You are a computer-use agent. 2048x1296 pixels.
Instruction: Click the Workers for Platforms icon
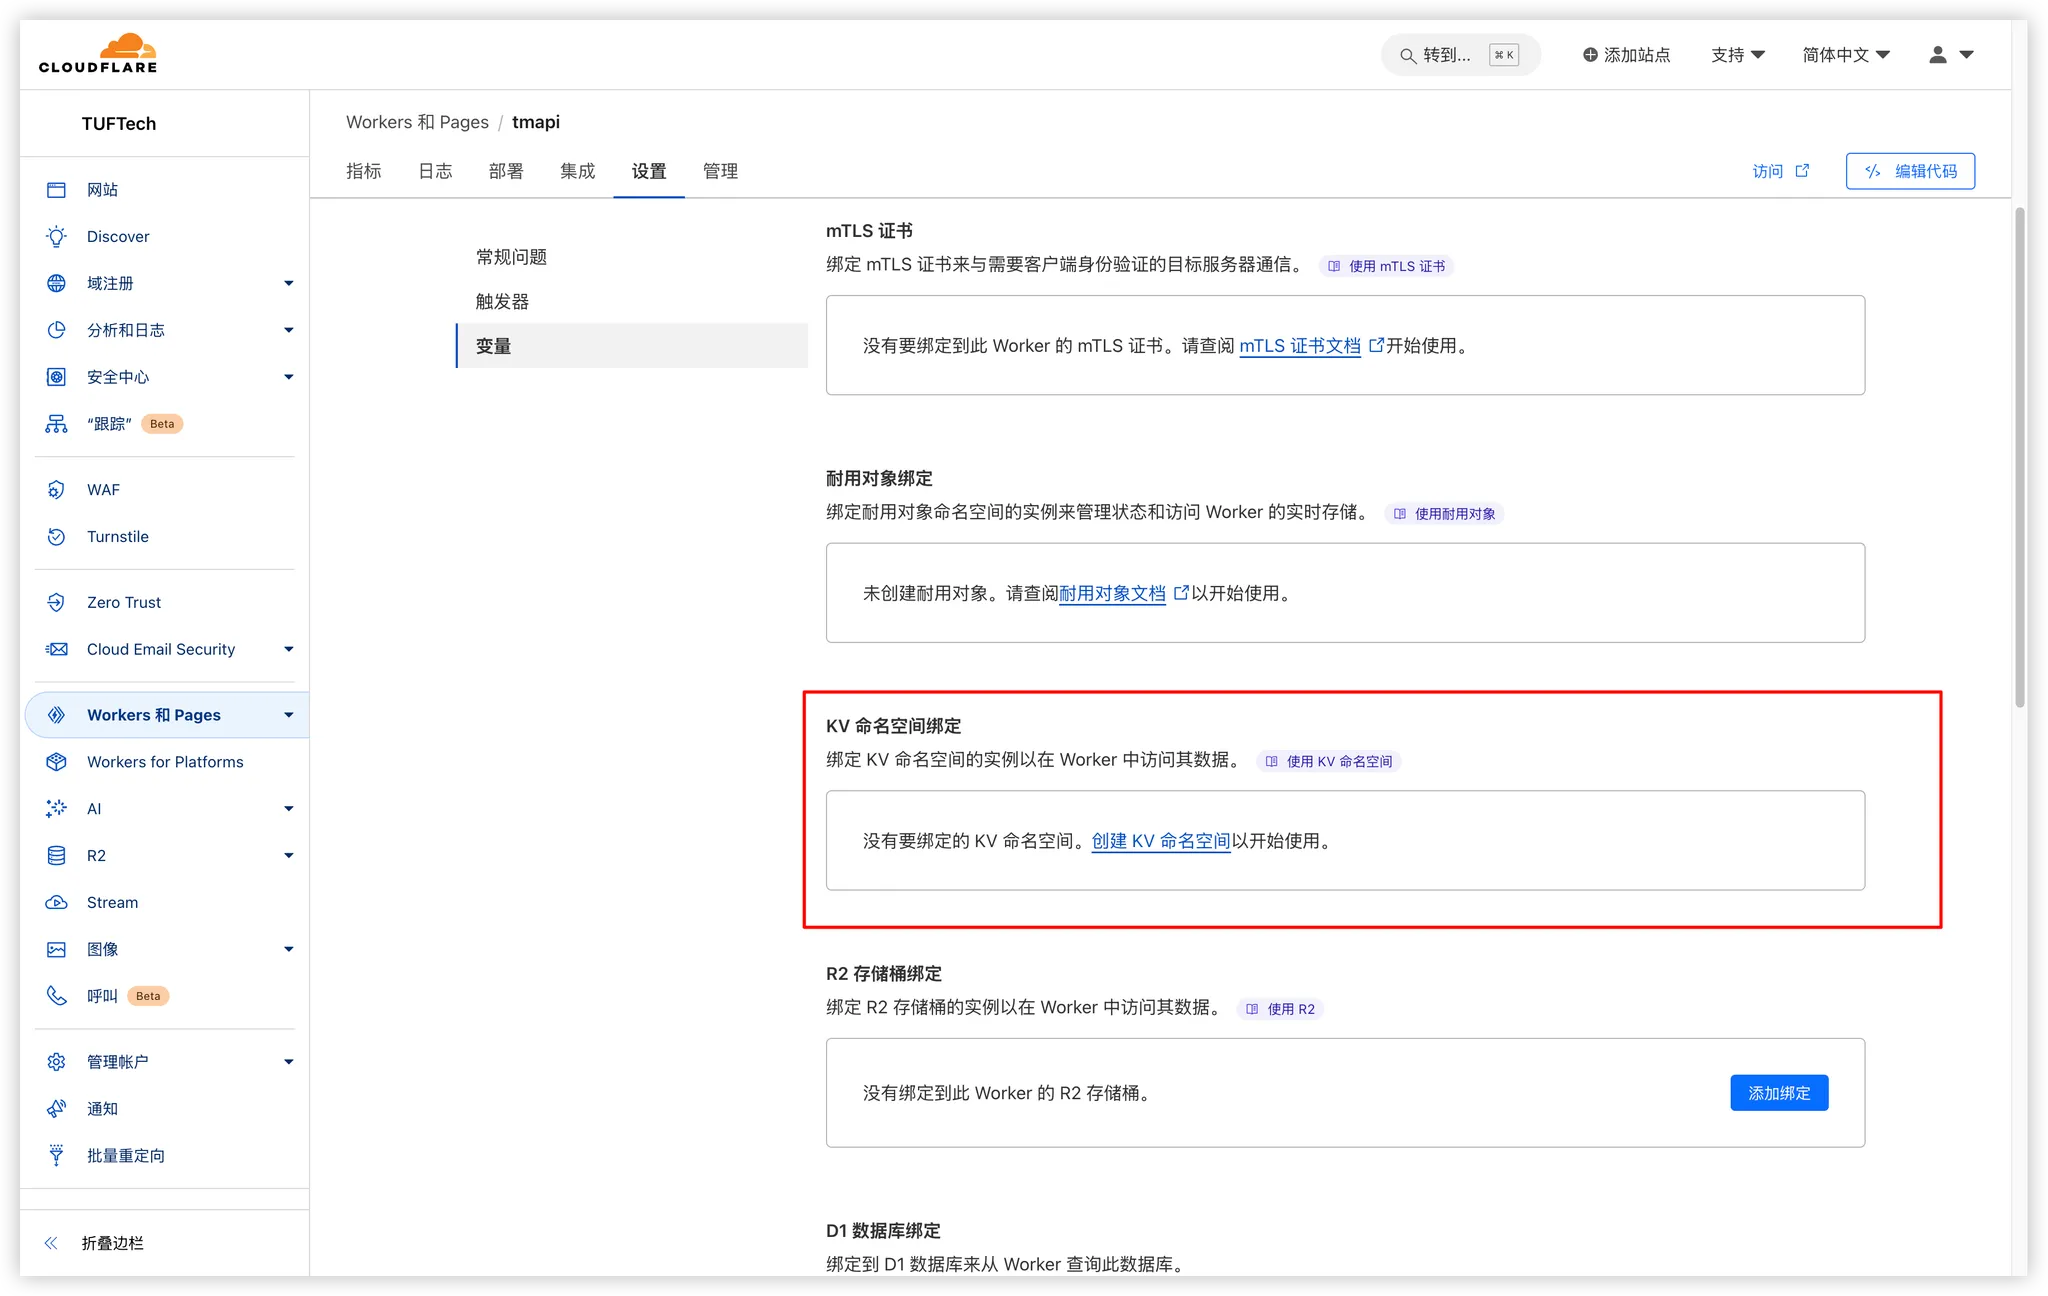(x=56, y=762)
